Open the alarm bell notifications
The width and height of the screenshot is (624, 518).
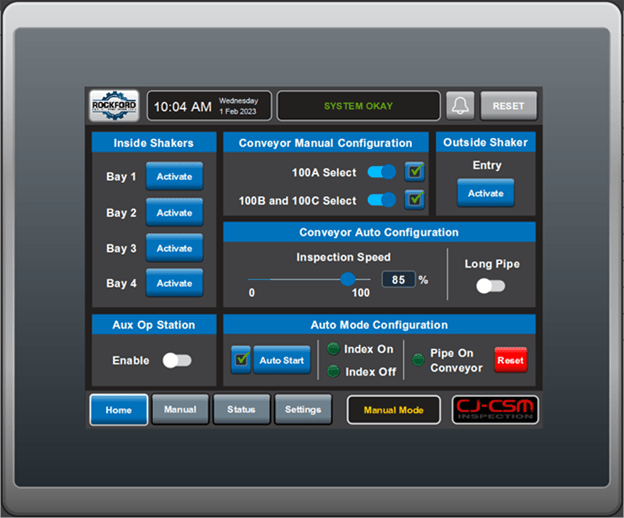tap(460, 105)
